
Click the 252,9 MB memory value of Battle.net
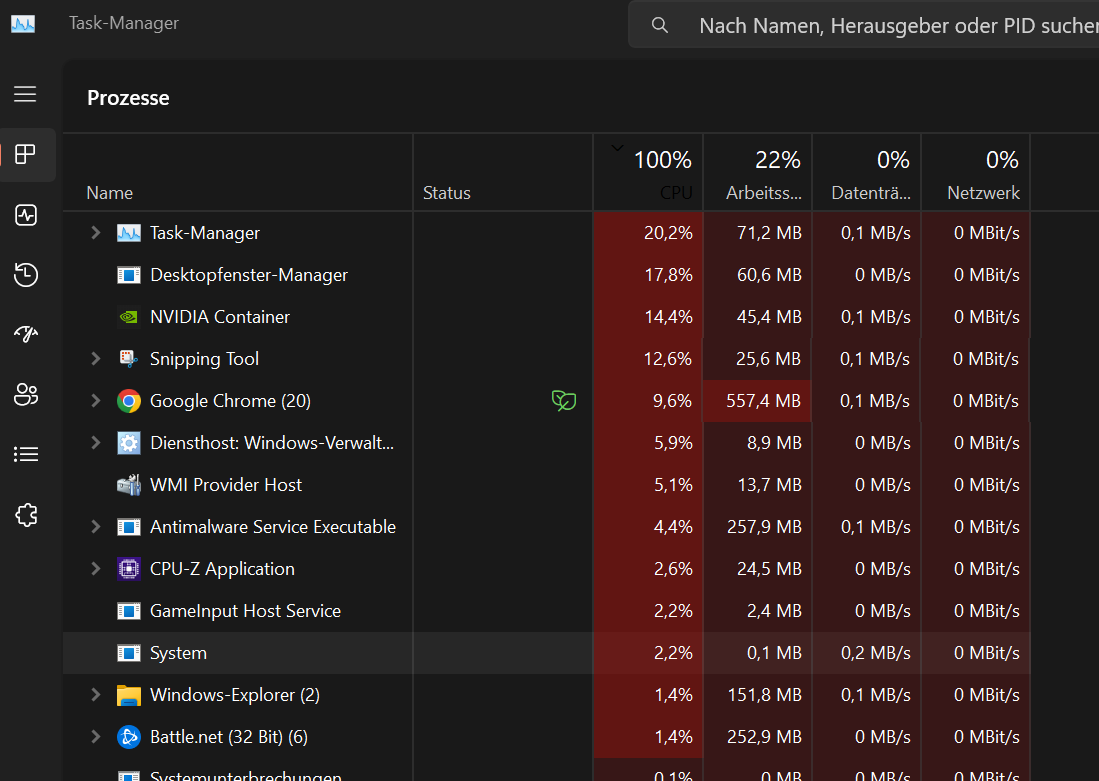pos(764,737)
